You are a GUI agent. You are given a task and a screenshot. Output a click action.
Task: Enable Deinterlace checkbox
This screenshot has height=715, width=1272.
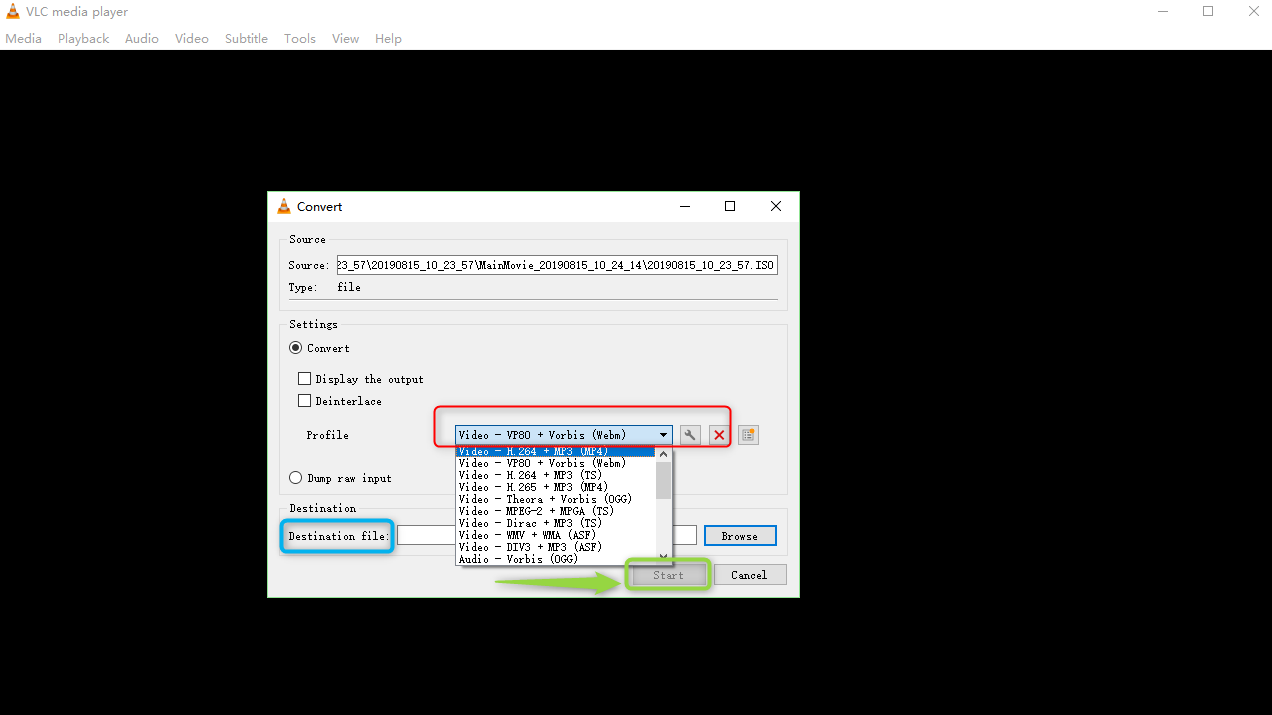point(305,401)
